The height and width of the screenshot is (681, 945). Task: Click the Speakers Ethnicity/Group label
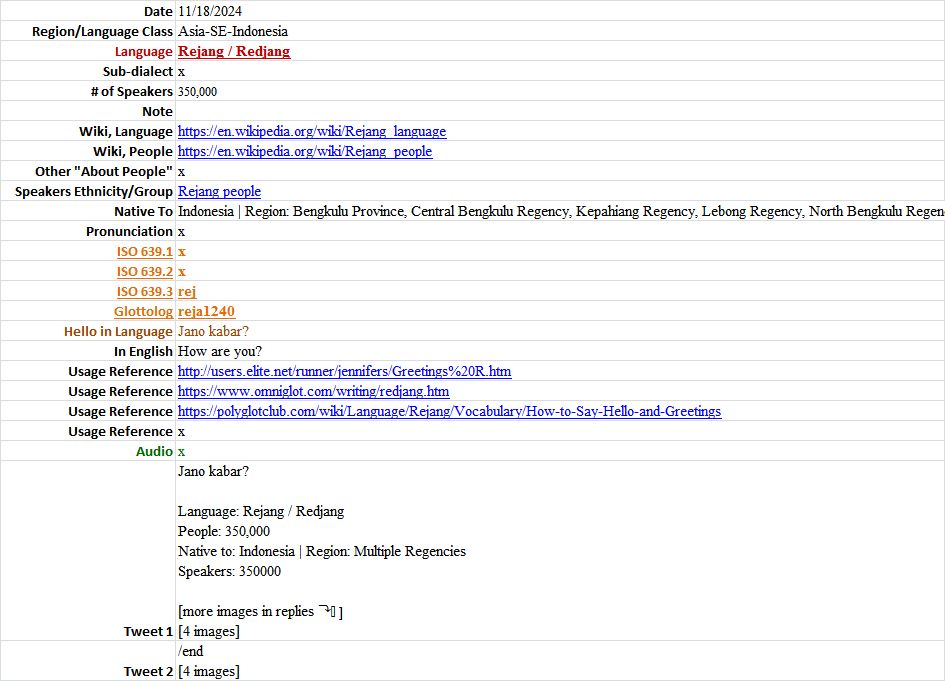pos(94,192)
